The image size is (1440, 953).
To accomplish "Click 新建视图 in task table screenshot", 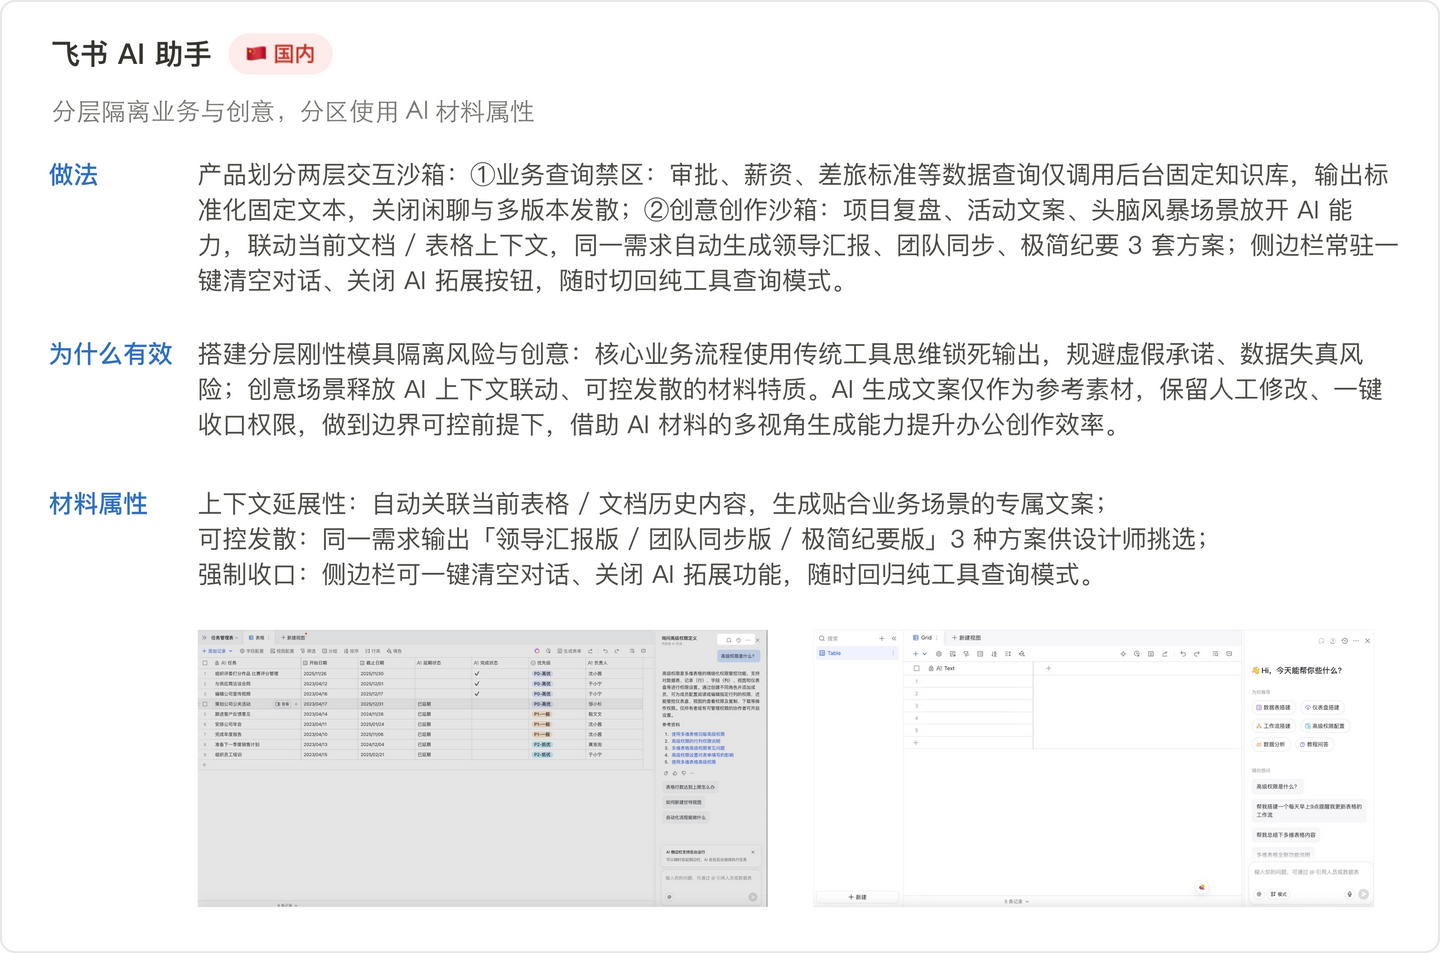I will tap(293, 637).
